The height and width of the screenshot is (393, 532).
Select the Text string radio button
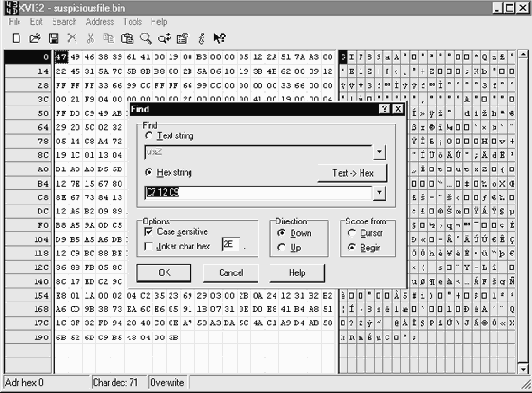pyautogui.click(x=149, y=136)
